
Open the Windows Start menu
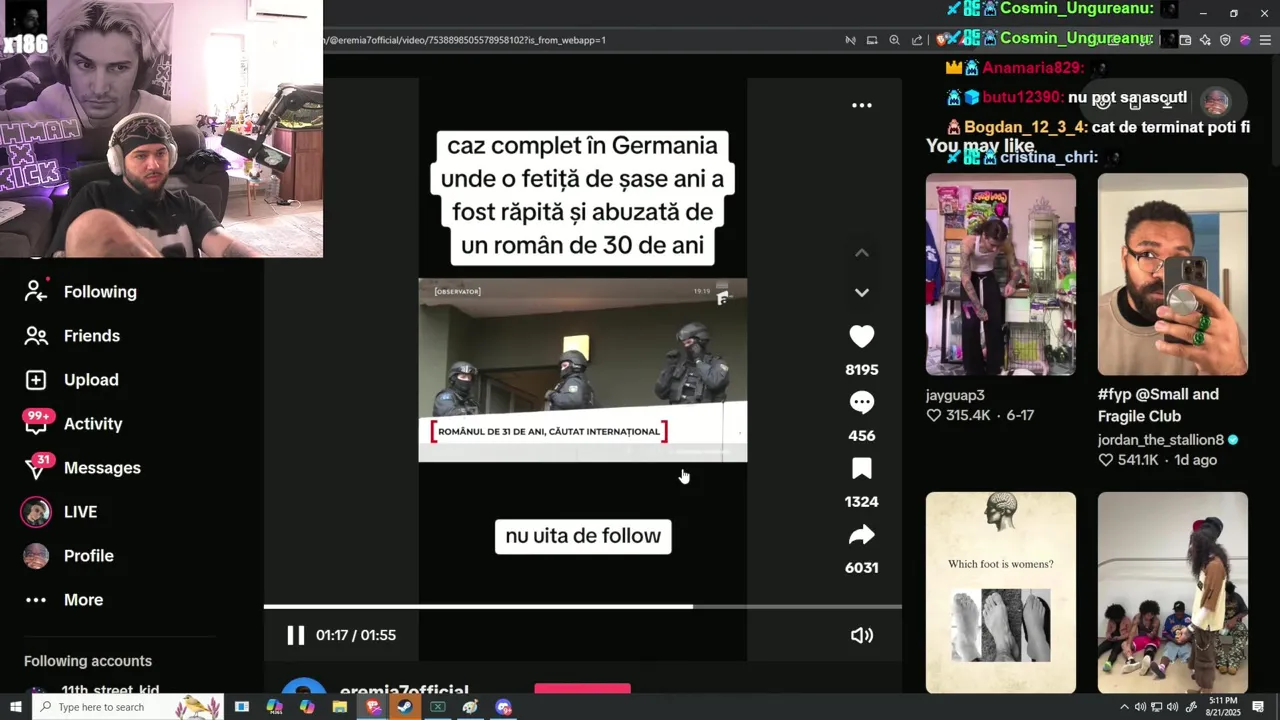coord(15,707)
